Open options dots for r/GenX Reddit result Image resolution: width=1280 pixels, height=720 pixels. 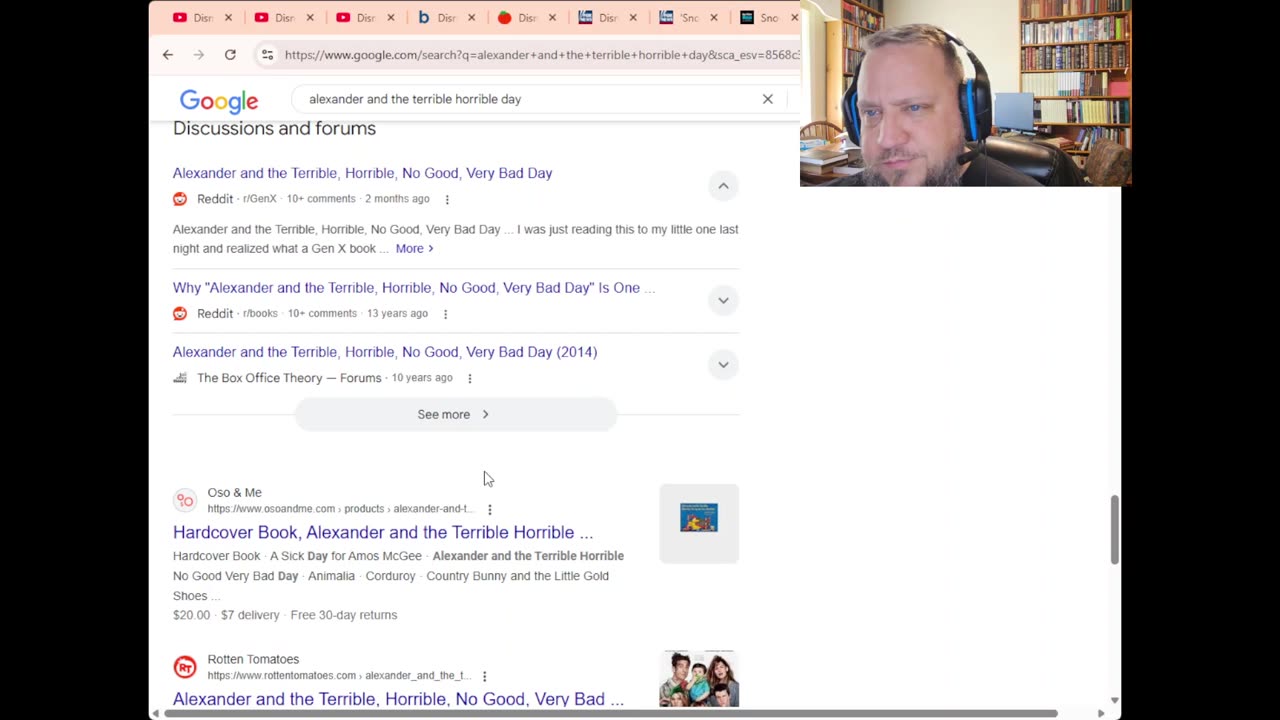coord(447,199)
